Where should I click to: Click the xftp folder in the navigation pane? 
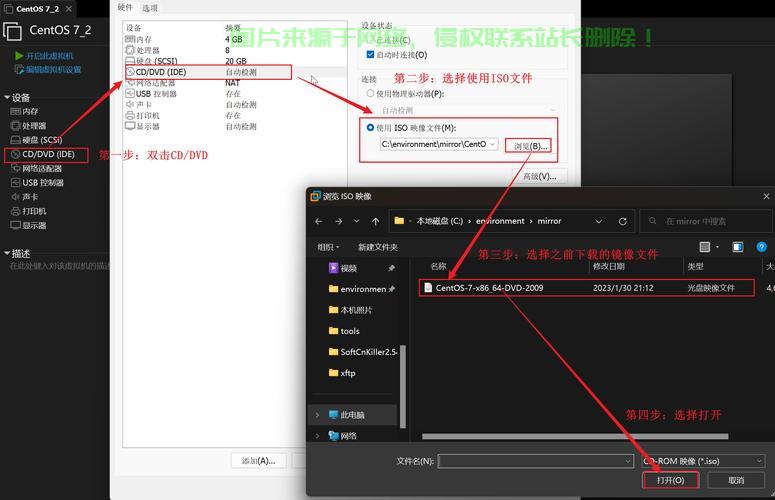coord(342,373)
